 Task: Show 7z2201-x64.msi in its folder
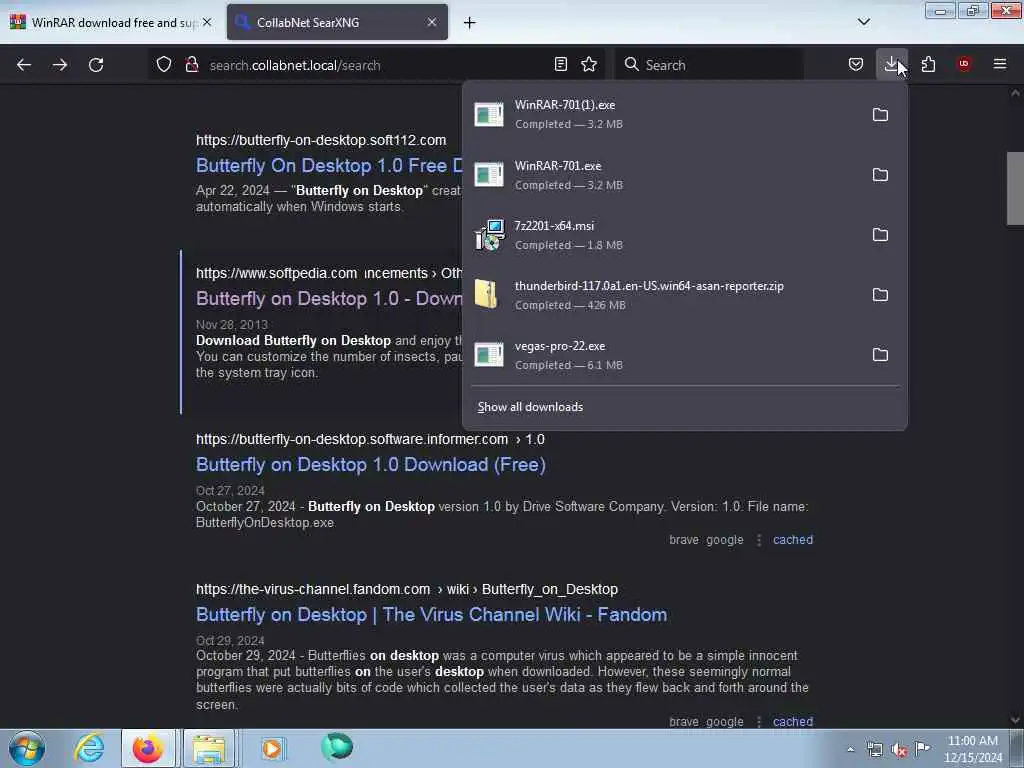pos(880,235)
